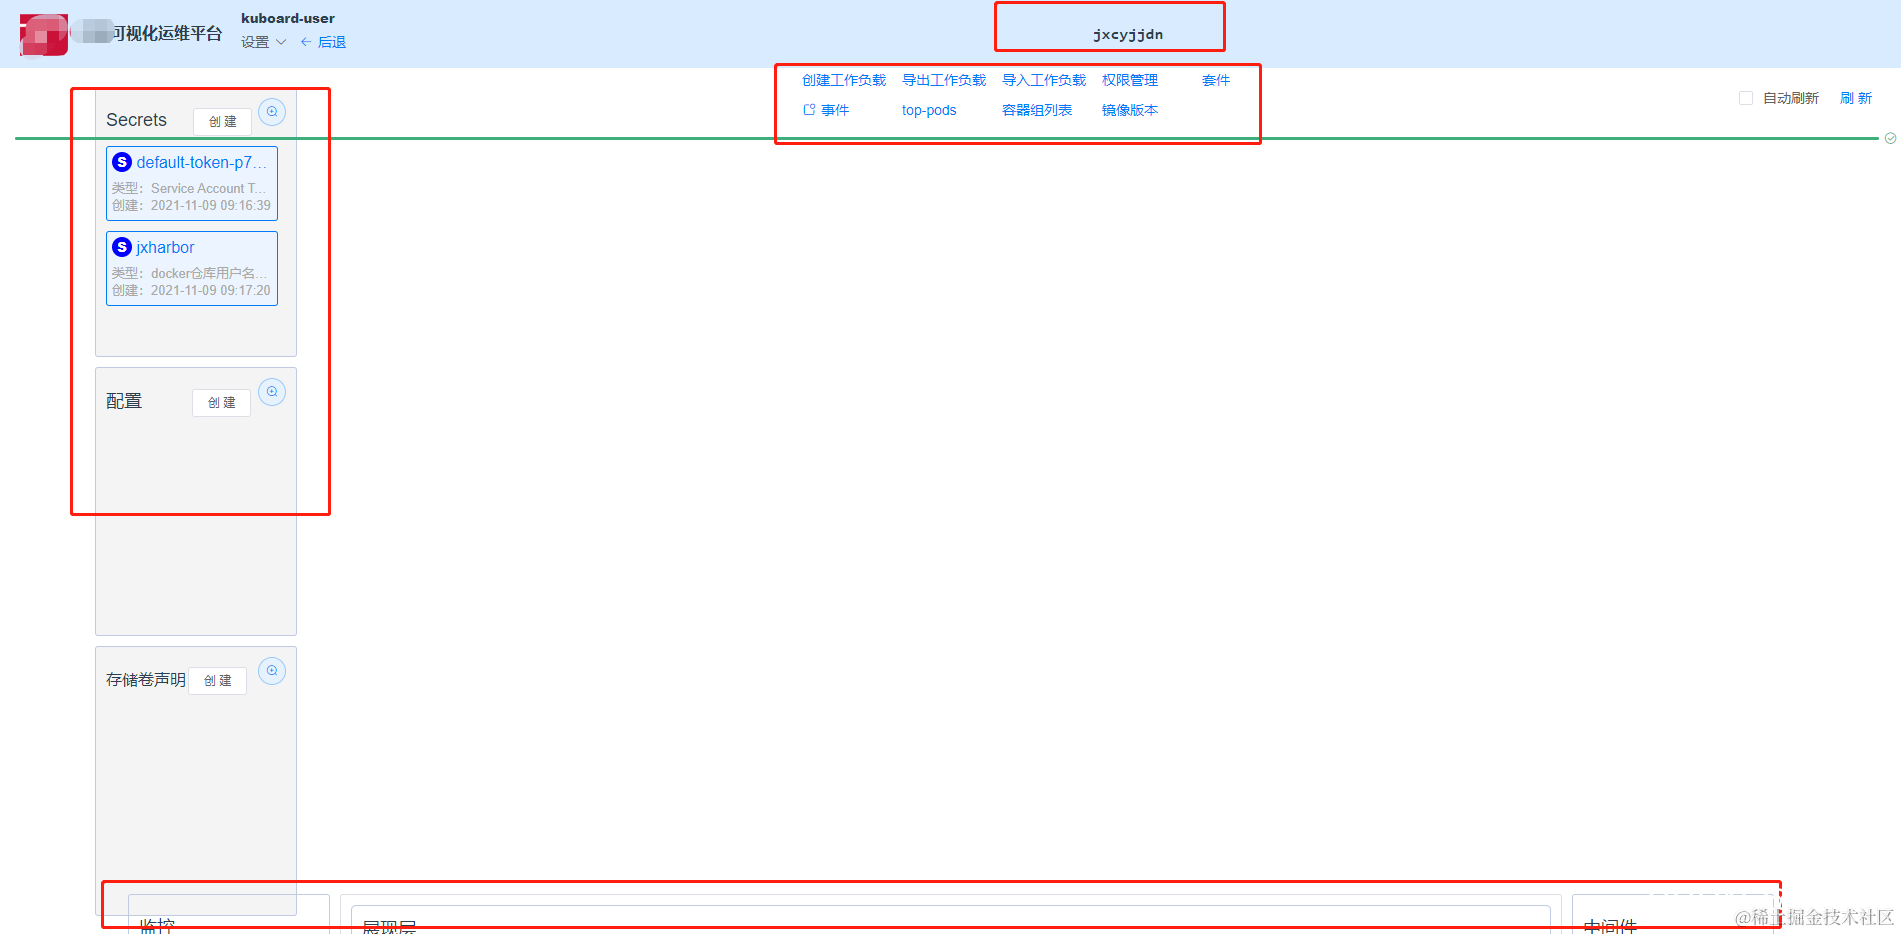Click the magnifier icon in 配置 panel
Viewport: 1901px width, 934px height.
[x=272, y=392]
